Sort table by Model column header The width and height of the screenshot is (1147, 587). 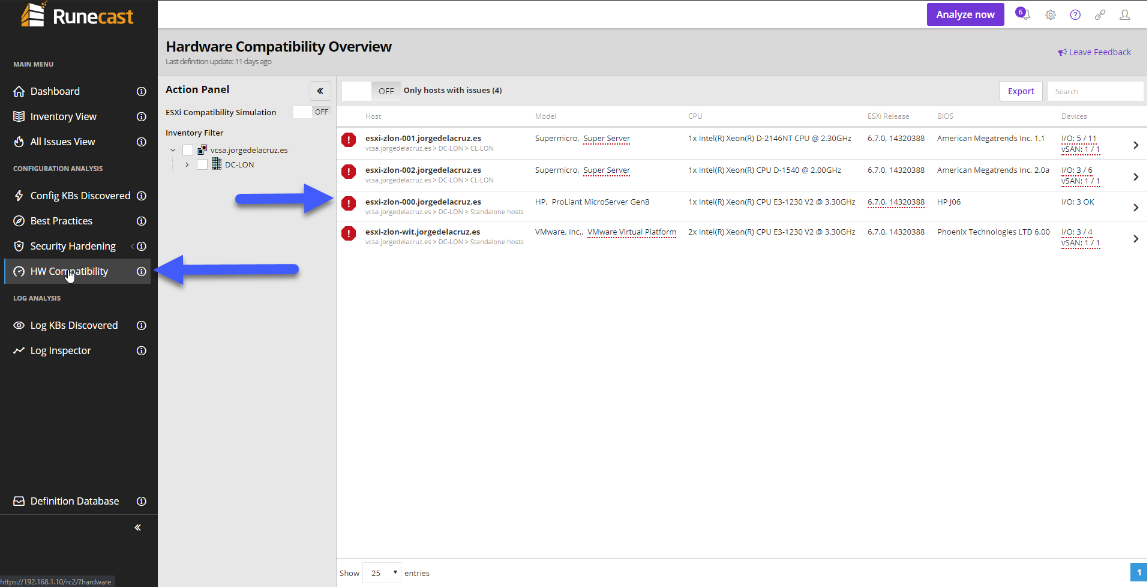(546, 116)
